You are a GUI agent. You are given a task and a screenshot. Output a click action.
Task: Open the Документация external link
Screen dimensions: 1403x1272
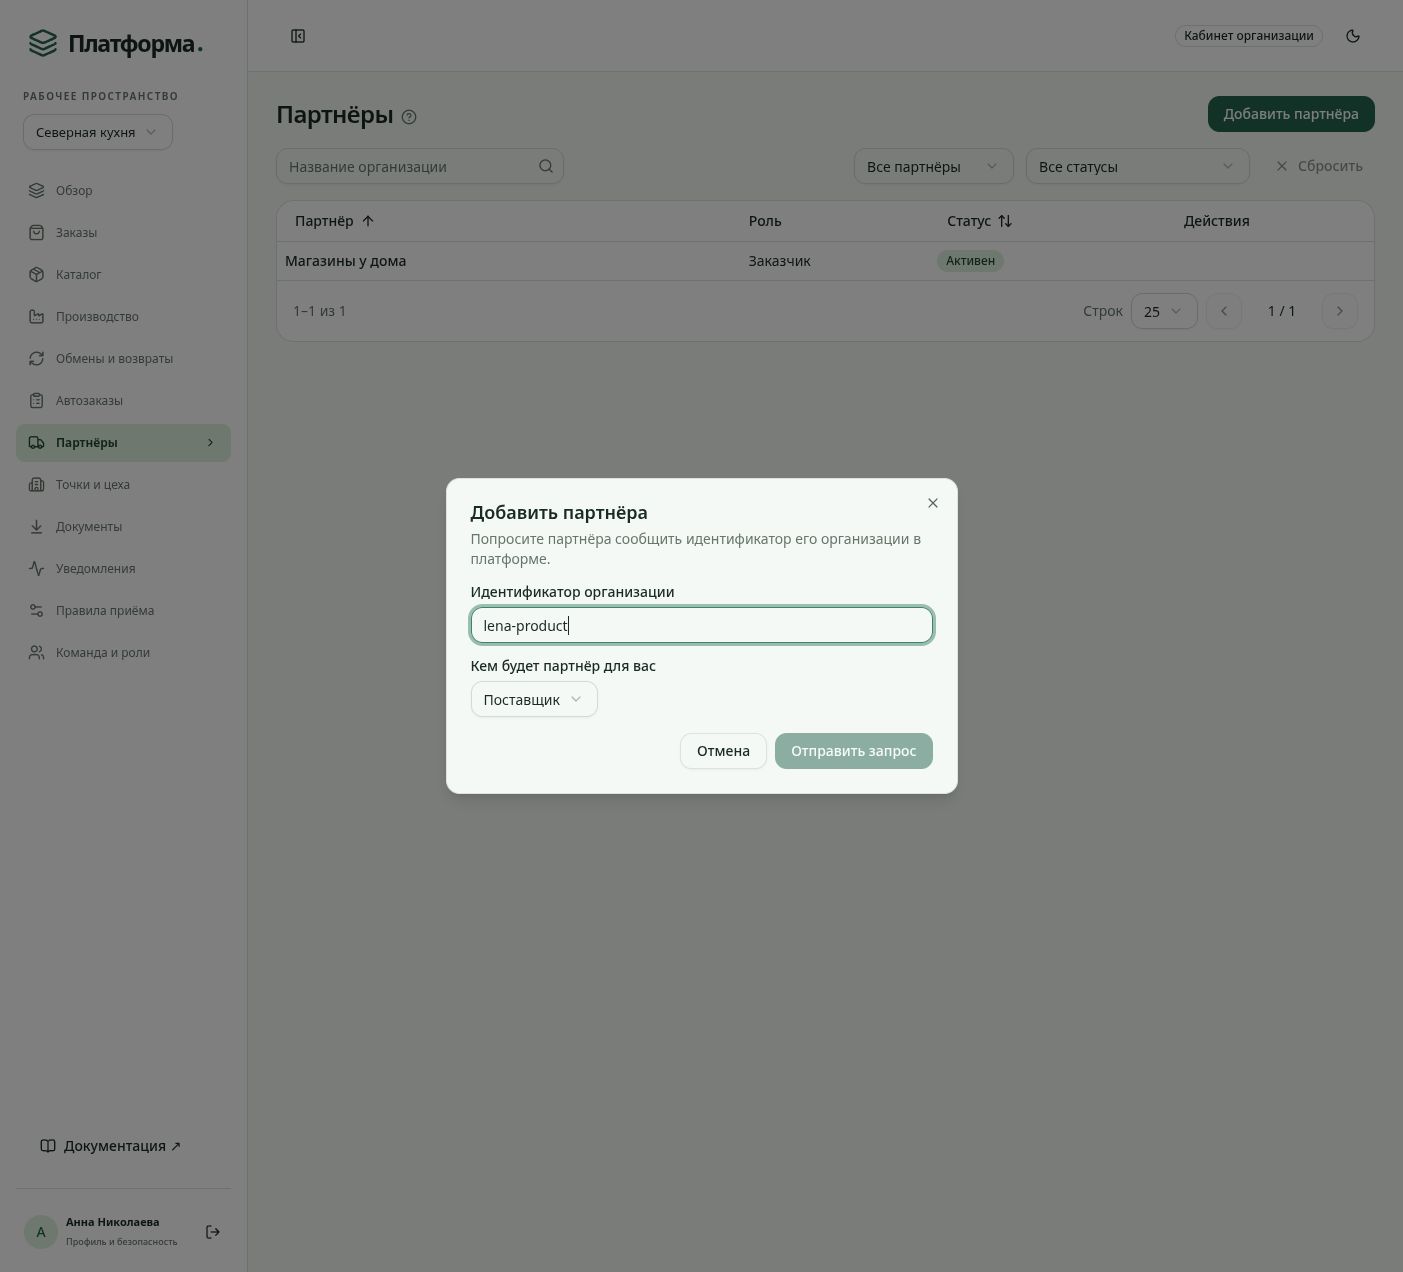pos(111,1146)
